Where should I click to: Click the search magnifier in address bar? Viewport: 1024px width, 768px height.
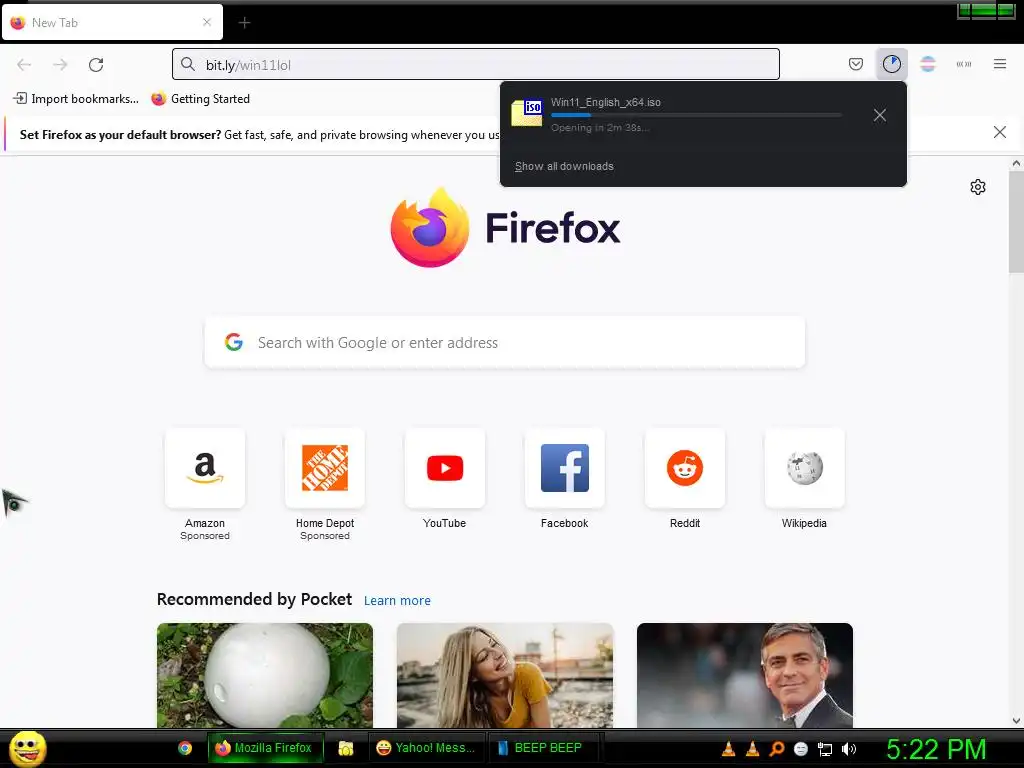(x=187, y=65)
